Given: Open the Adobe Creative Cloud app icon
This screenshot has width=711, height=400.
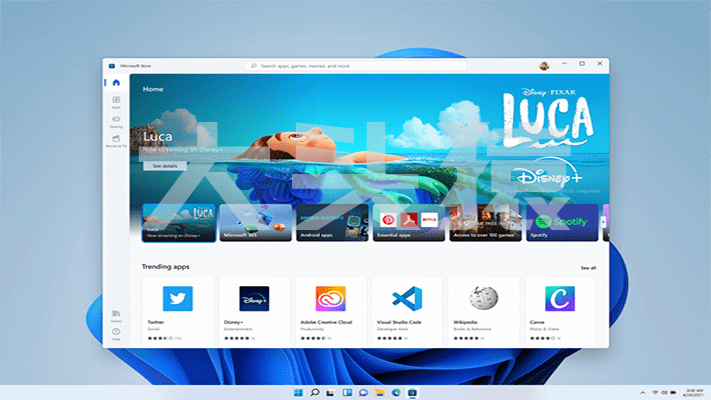Looking at the screenshot, I should (331, 298).
